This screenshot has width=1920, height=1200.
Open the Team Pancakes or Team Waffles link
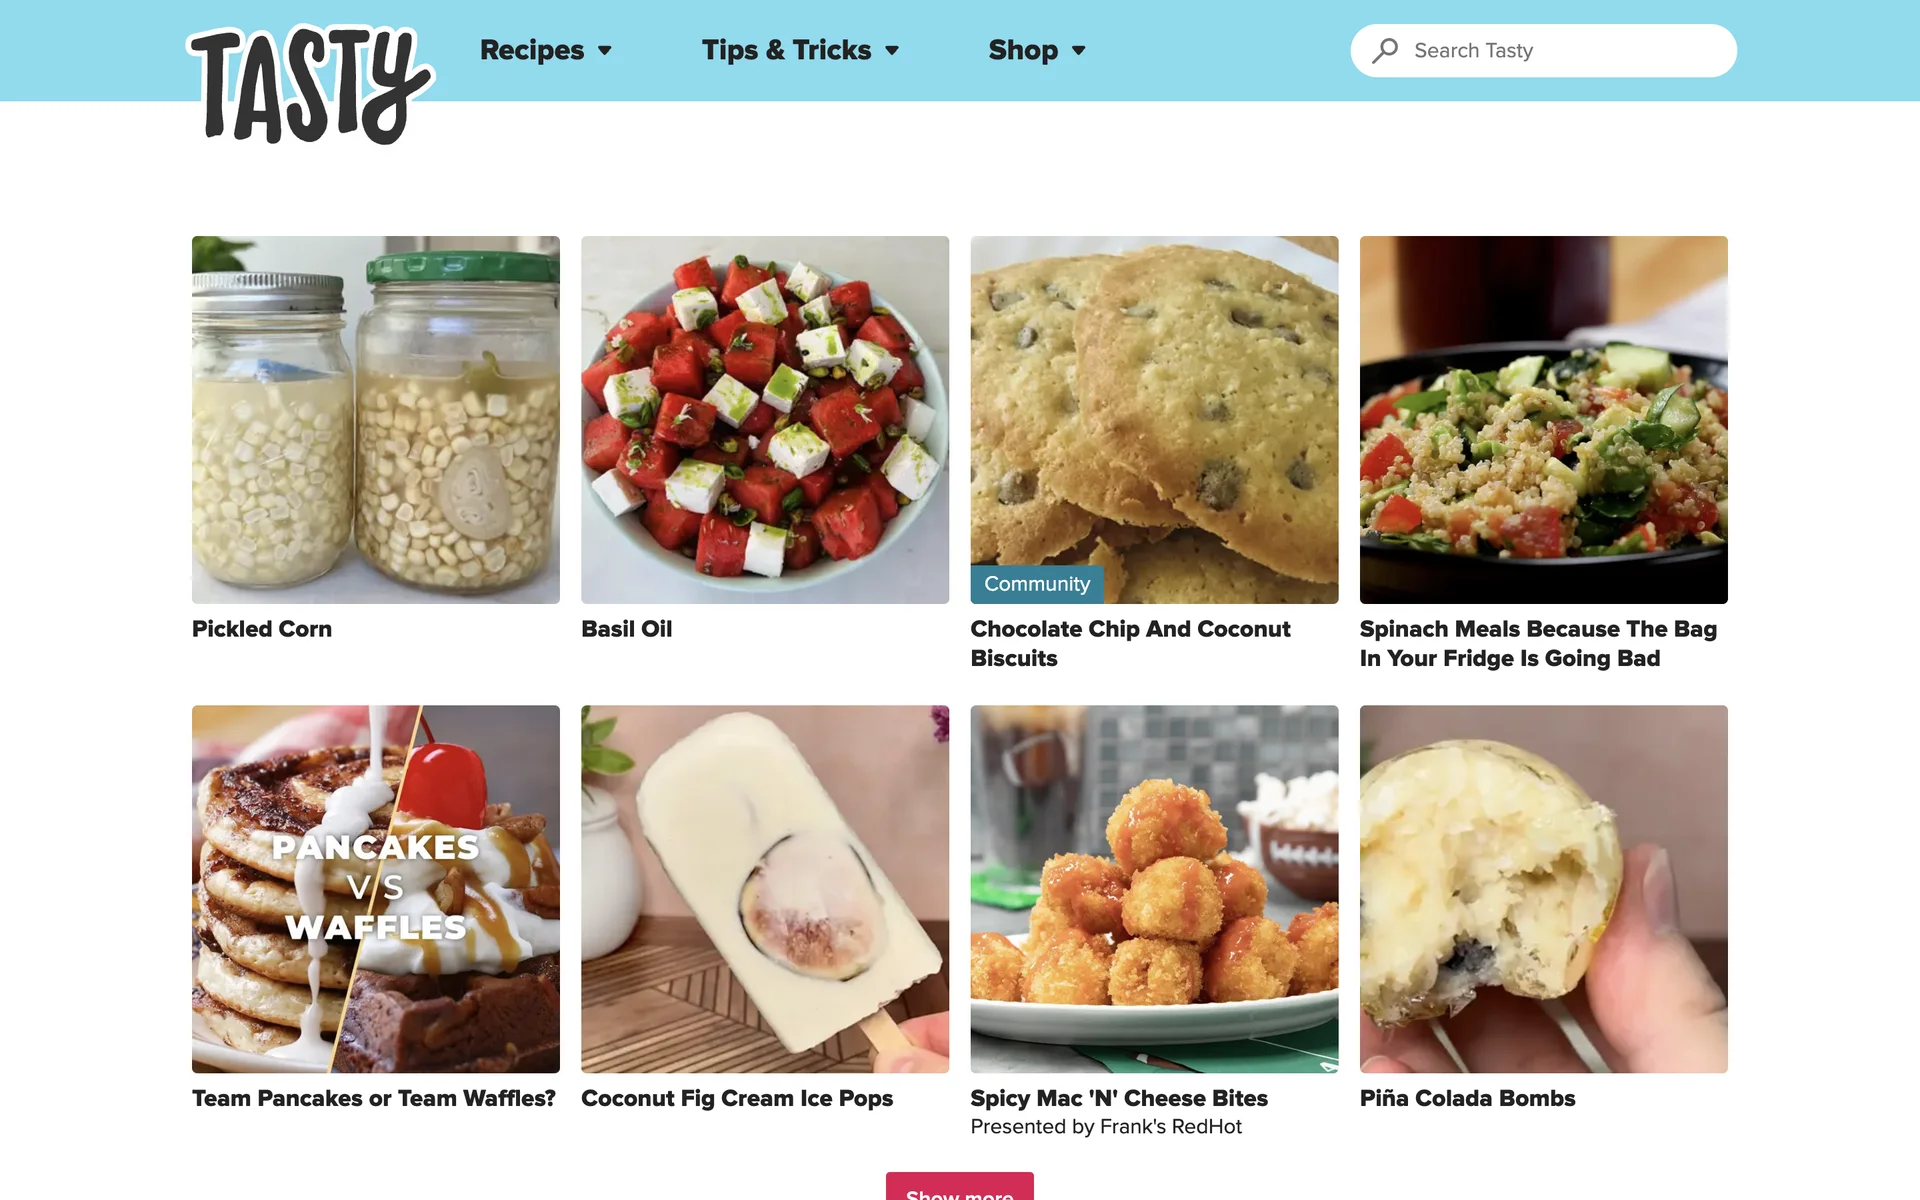click(374, 1098)
